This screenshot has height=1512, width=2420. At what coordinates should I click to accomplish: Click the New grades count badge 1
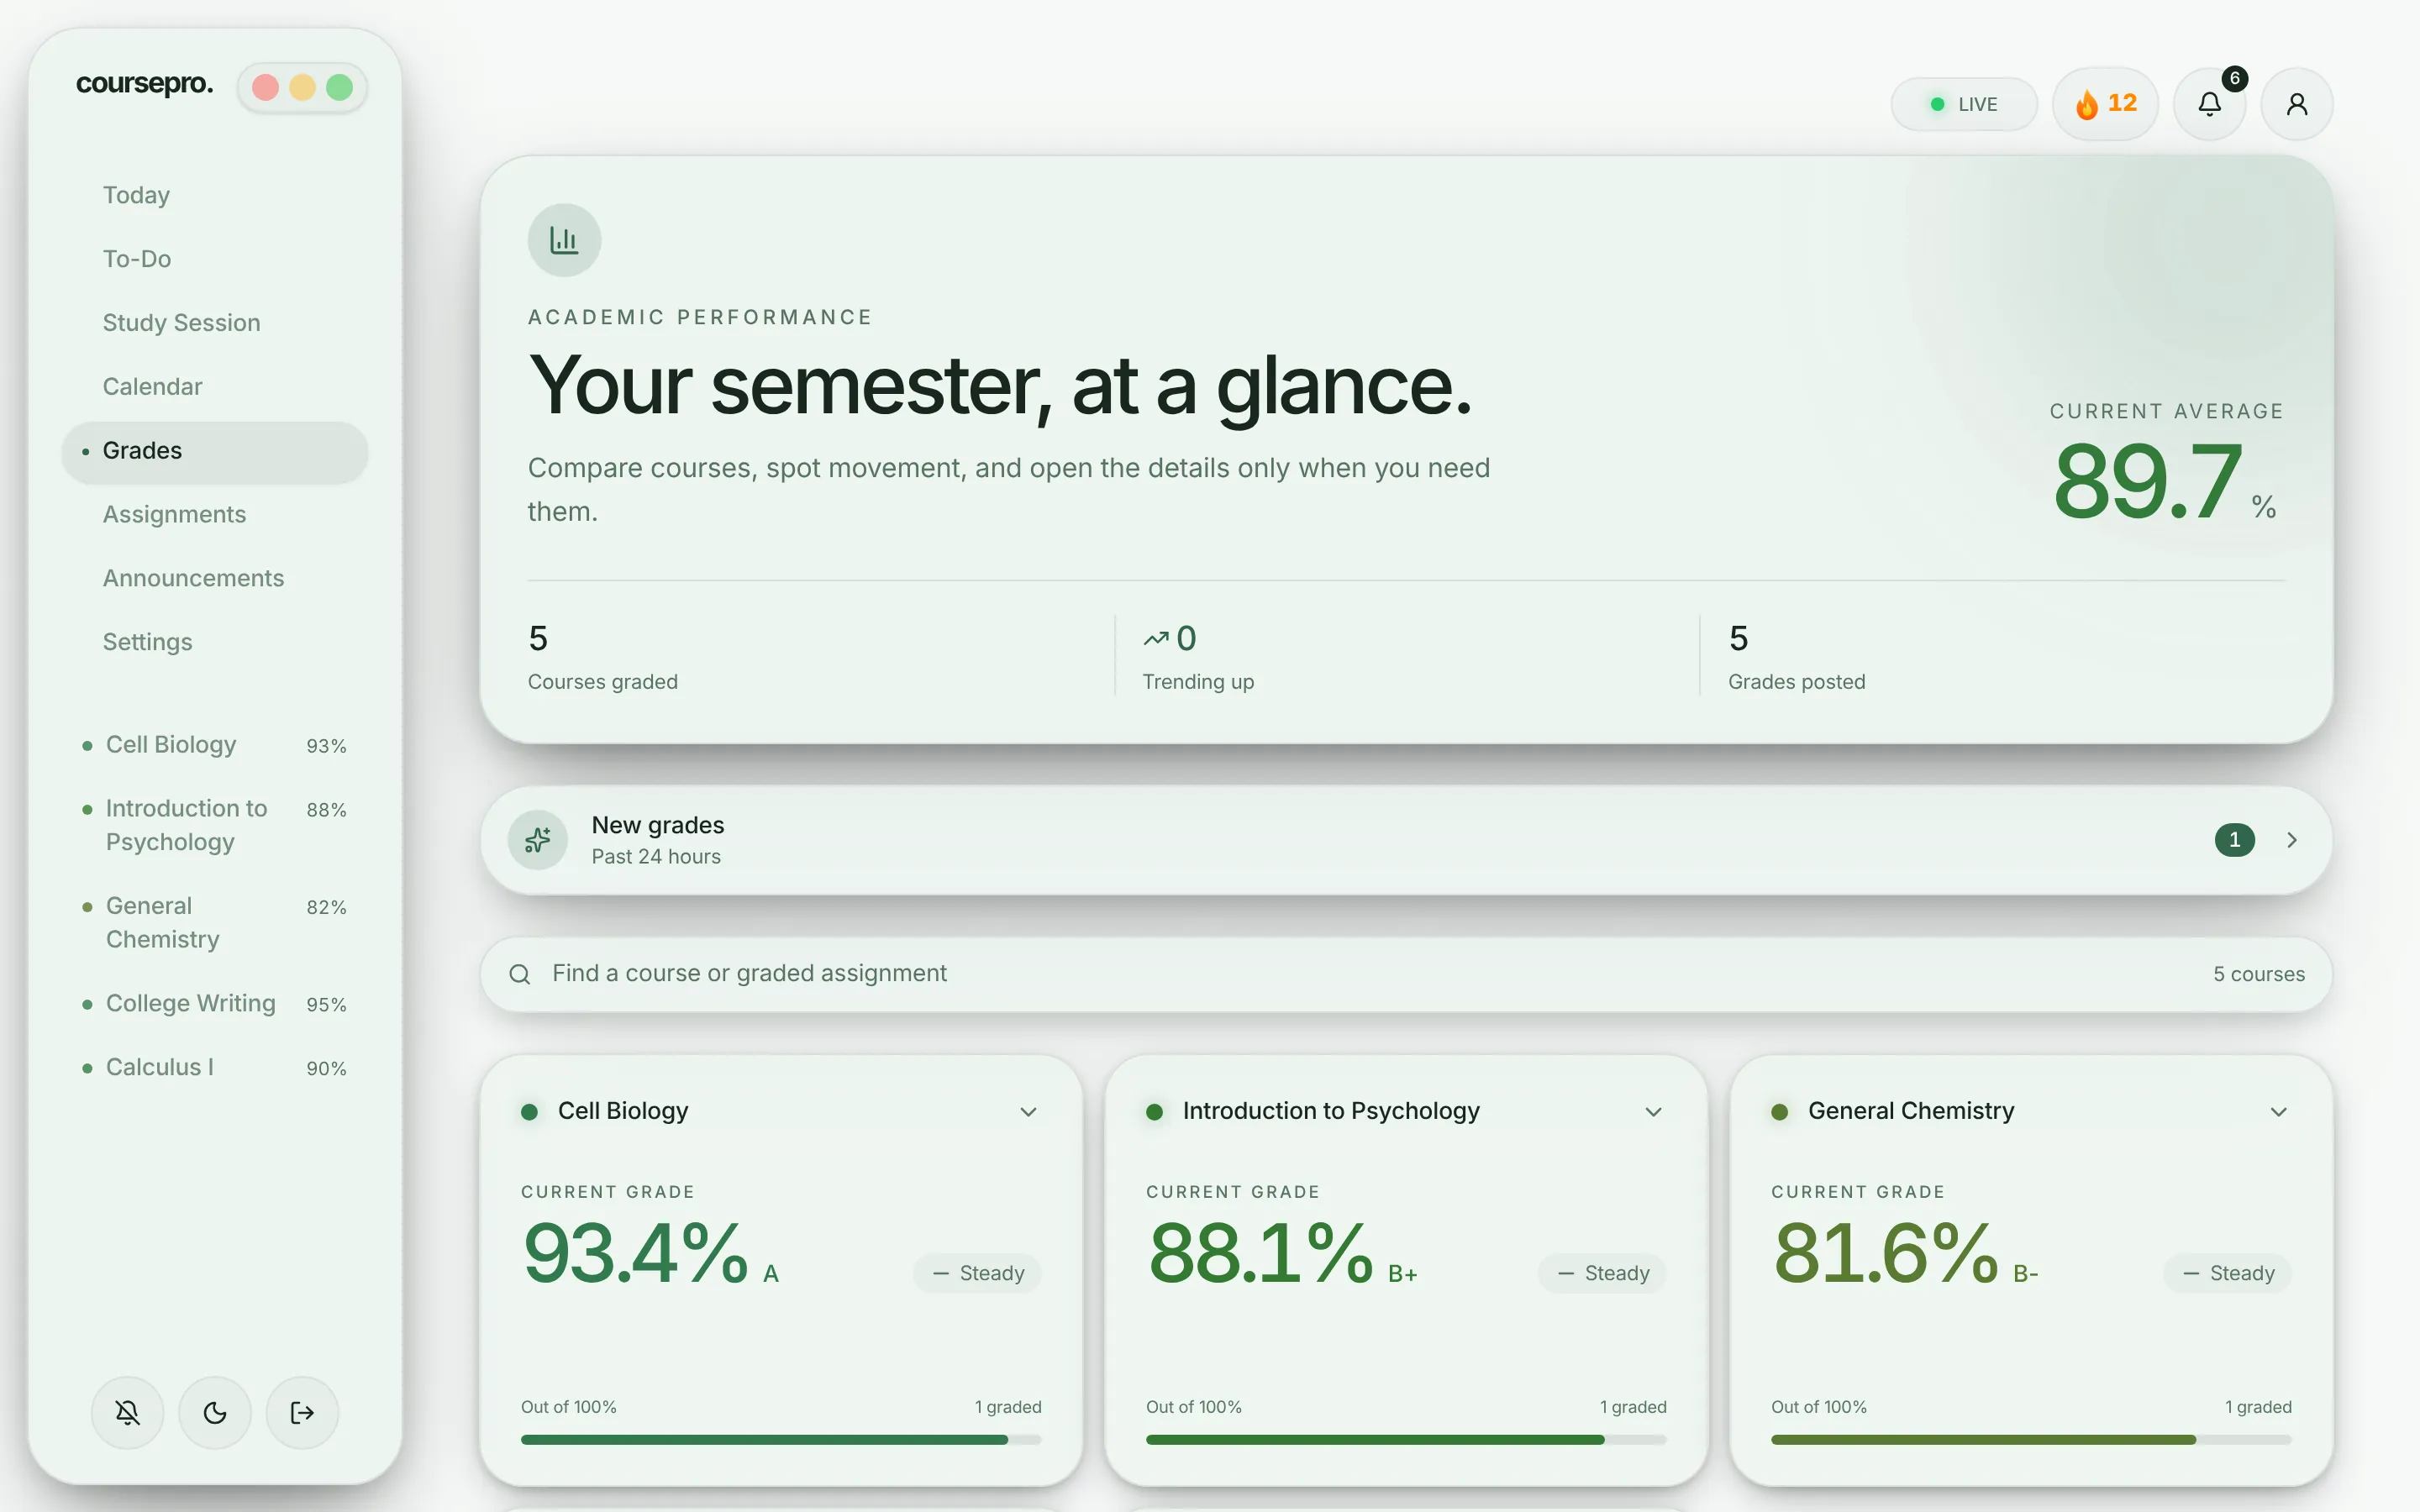[x=2234, y=840]
